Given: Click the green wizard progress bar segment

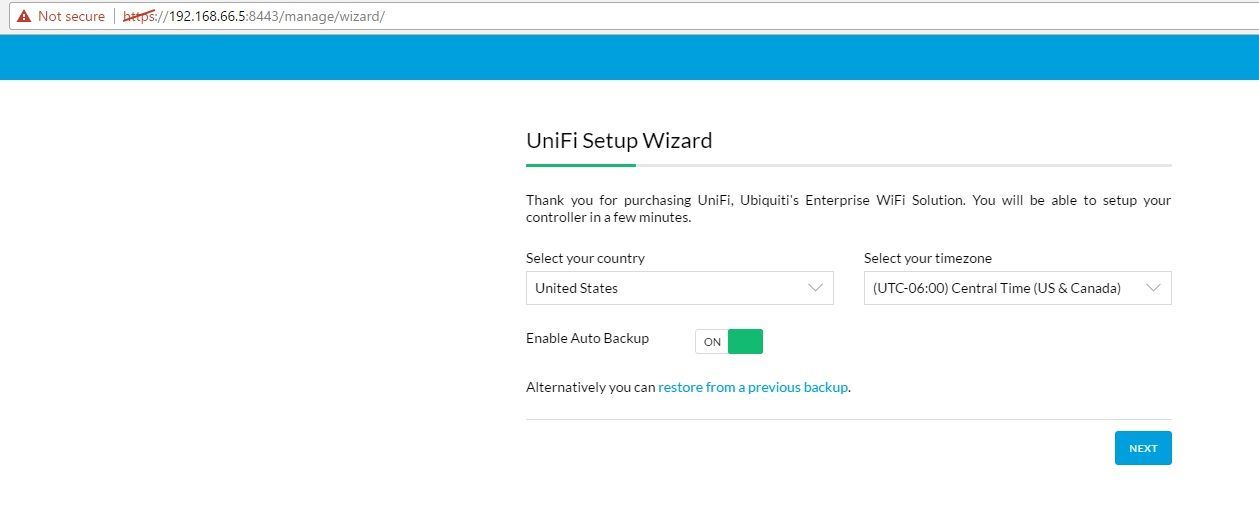Looking at the screenshot, I should 580,165.
